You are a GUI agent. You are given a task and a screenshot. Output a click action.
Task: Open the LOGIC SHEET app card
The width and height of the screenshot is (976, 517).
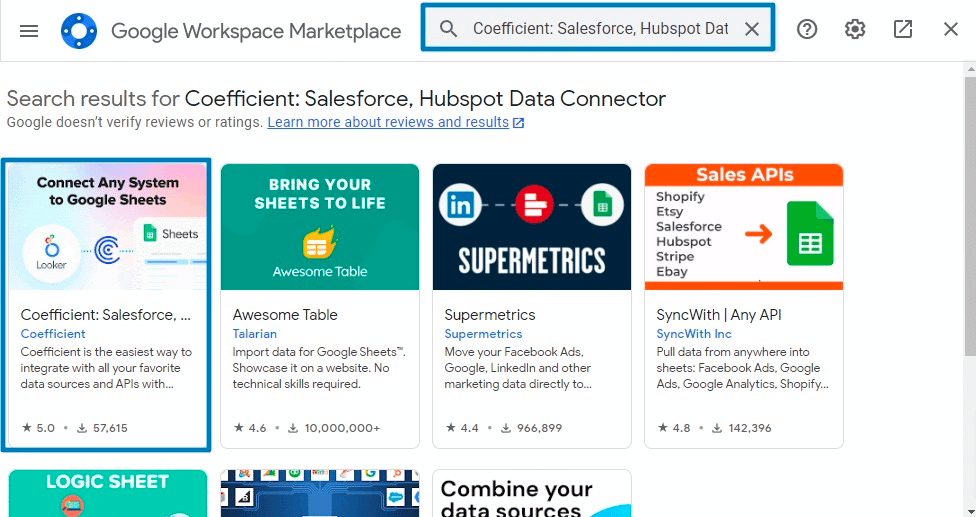[x=107, y=493]
